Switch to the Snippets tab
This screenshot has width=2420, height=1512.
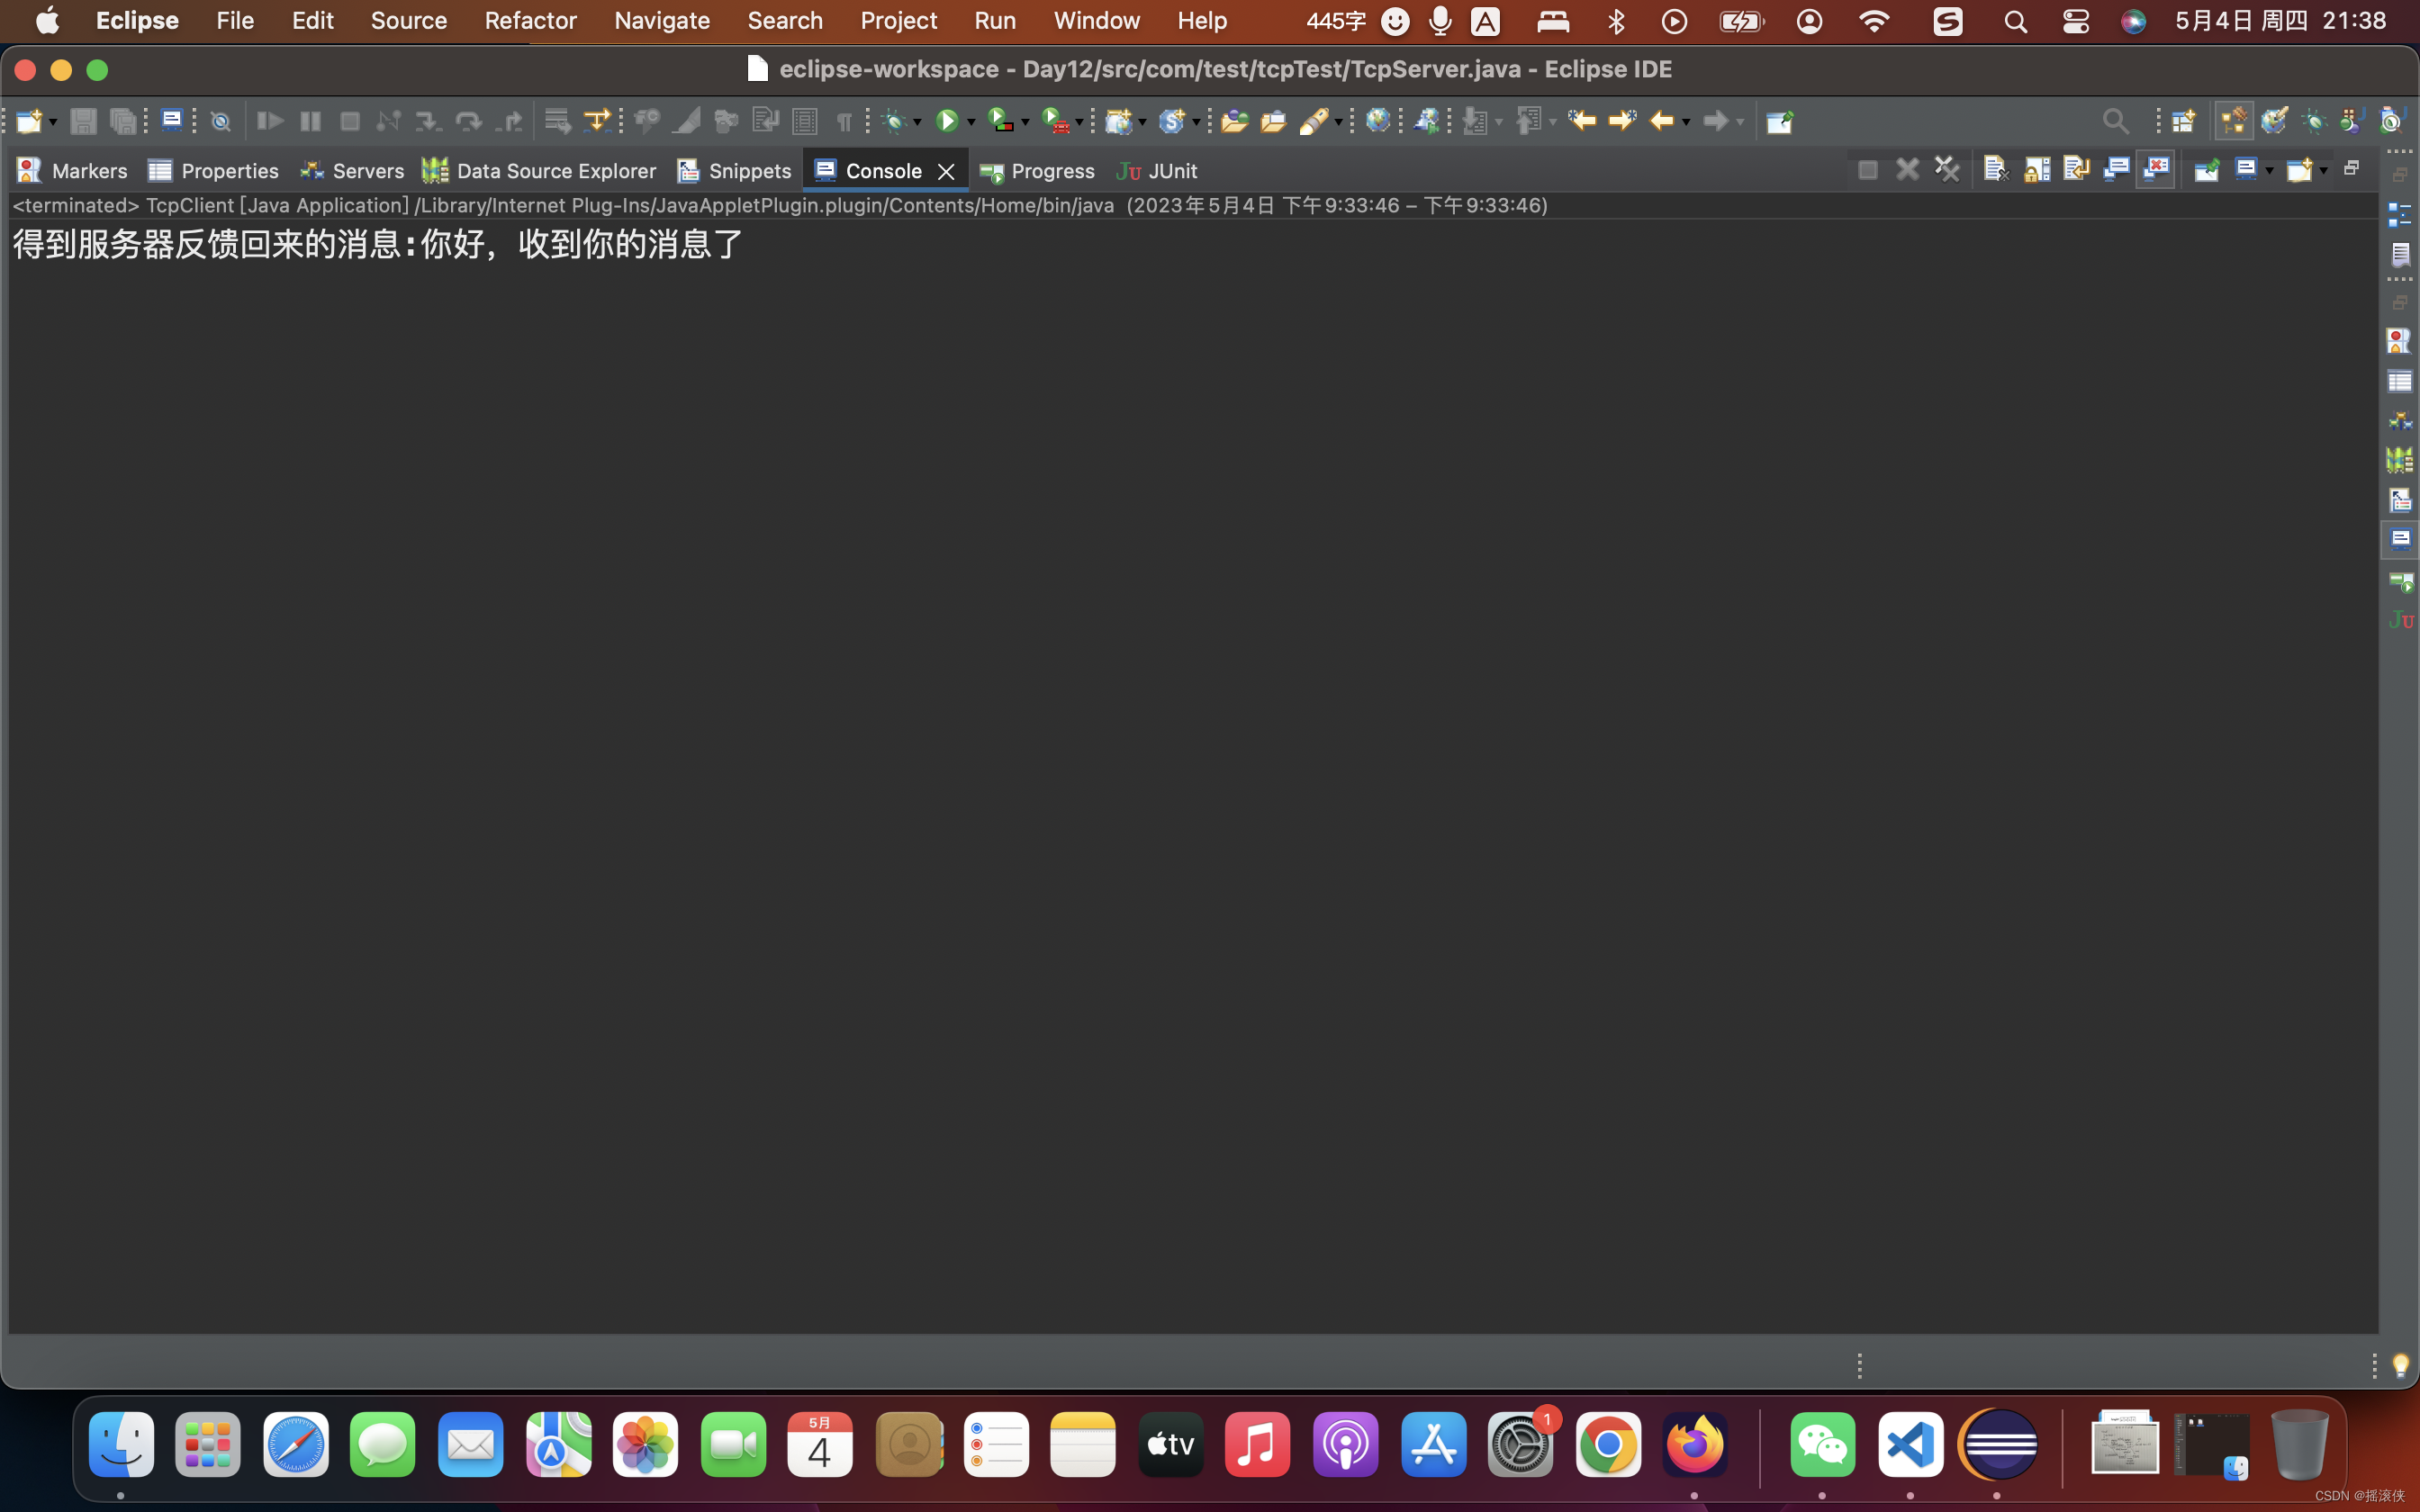[x=734, y=171]
